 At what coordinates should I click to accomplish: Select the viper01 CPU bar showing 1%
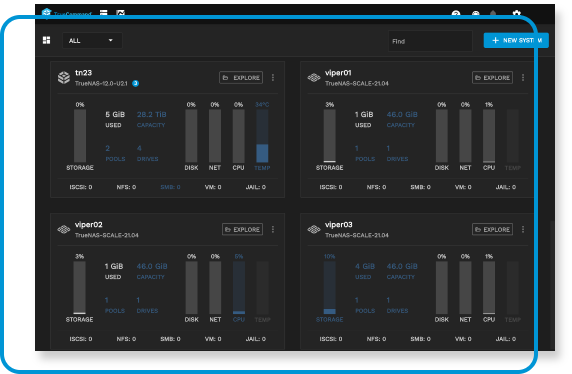pos(489,136)
